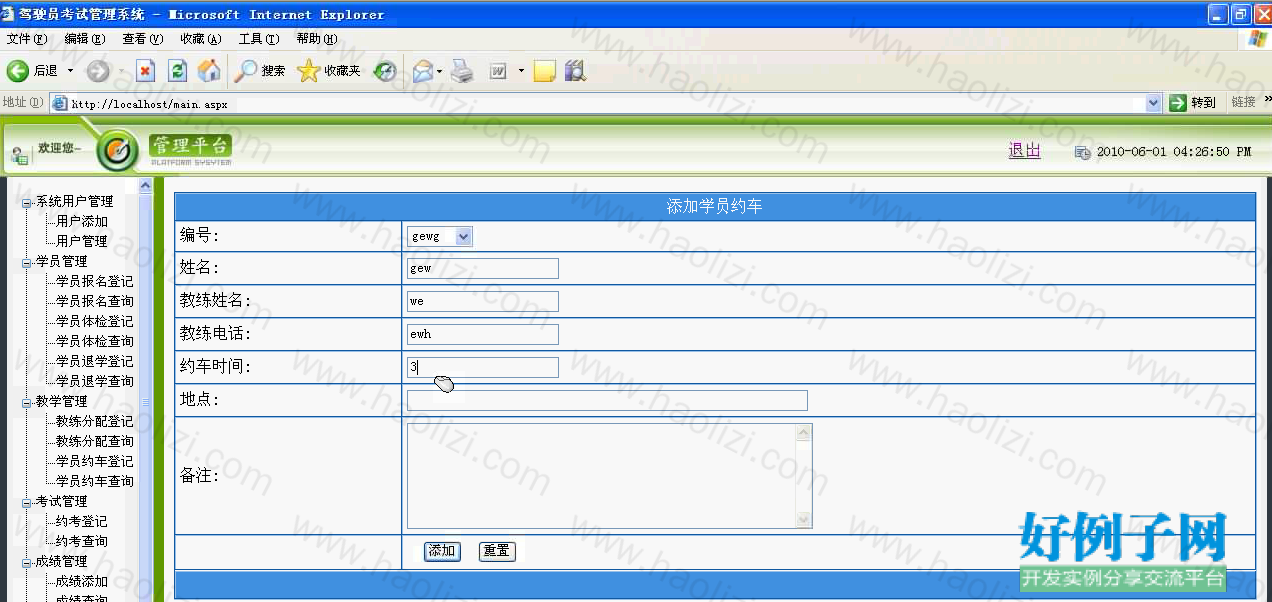Image resolution: width=1272 pixels, height=602 pixels.
Task: Open 成绩添加 in the sidebar
Action: pos(82,582)
